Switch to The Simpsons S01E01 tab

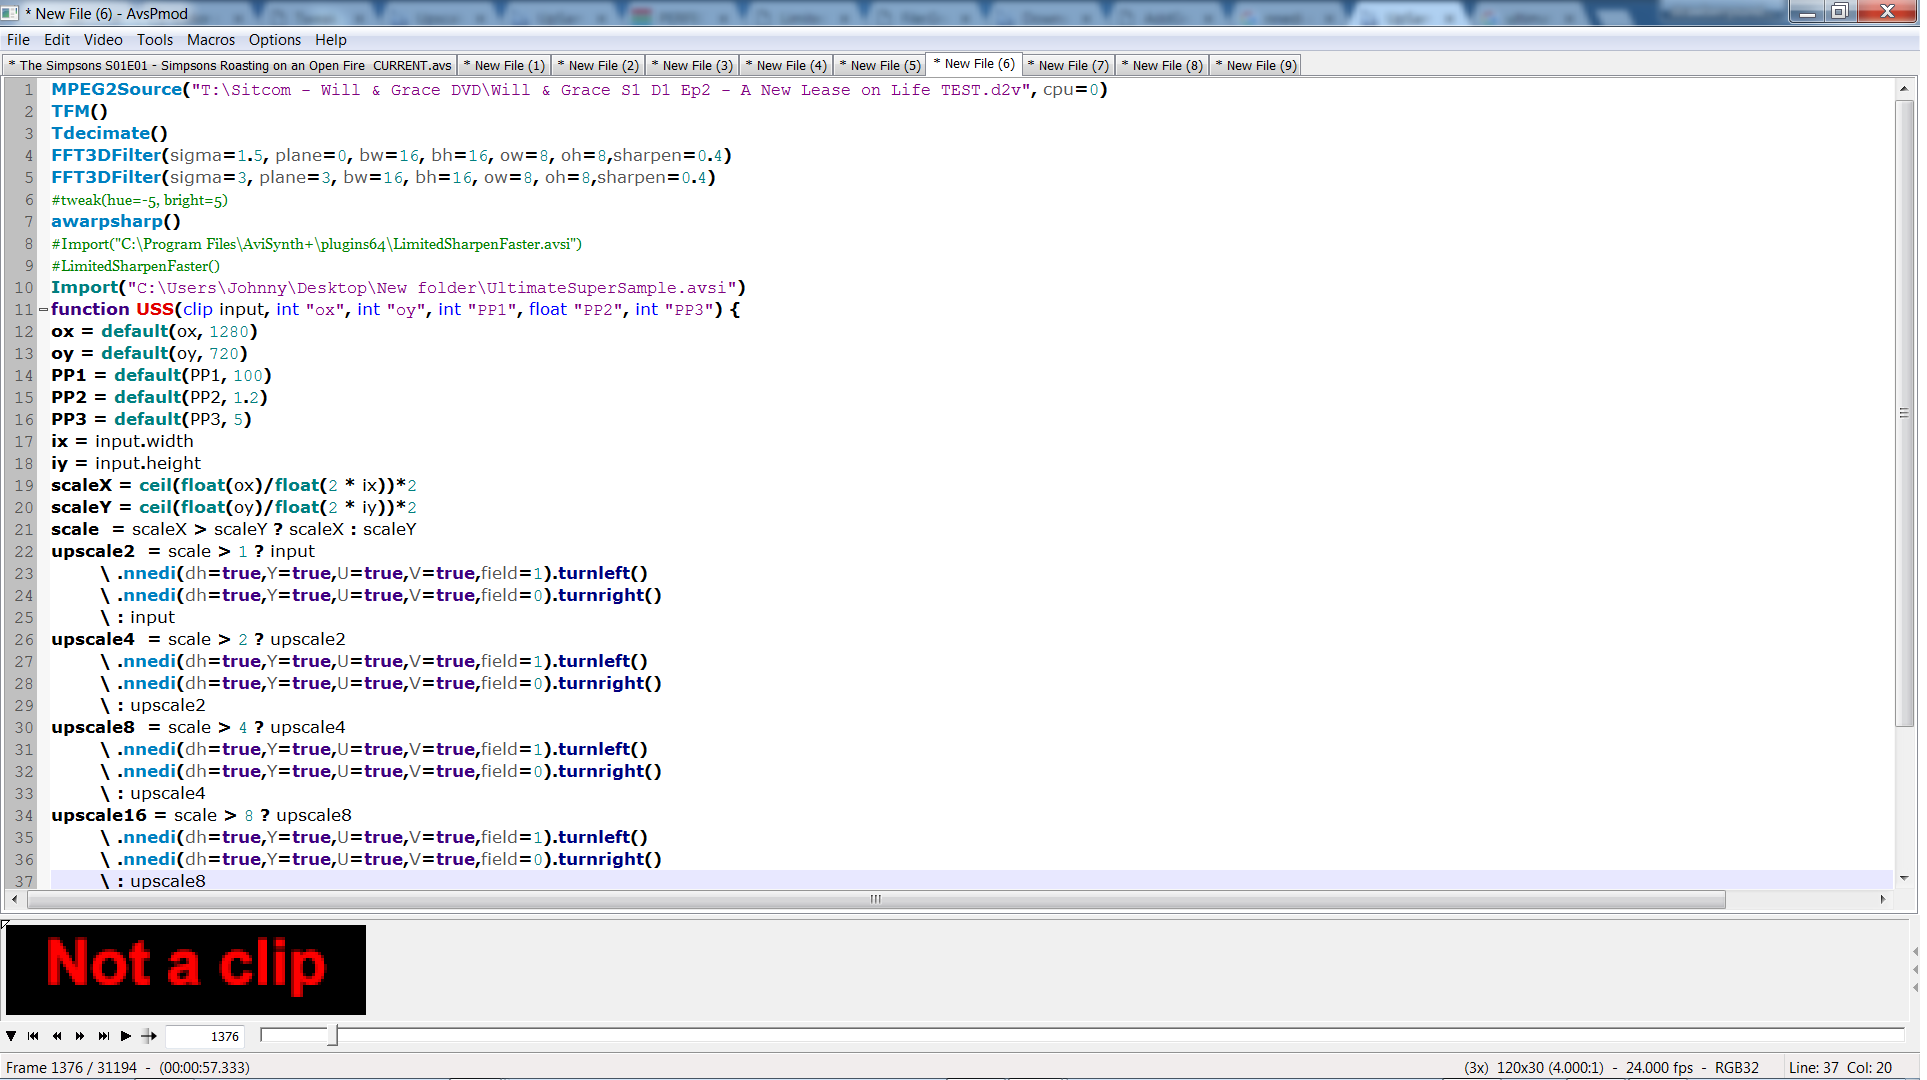[x=230, y=65]
